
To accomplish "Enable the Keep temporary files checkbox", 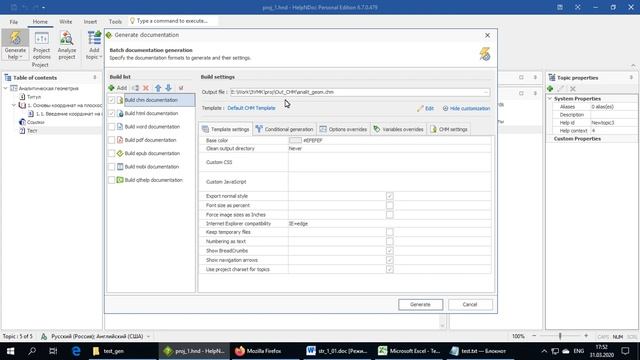I will point(390,232).
